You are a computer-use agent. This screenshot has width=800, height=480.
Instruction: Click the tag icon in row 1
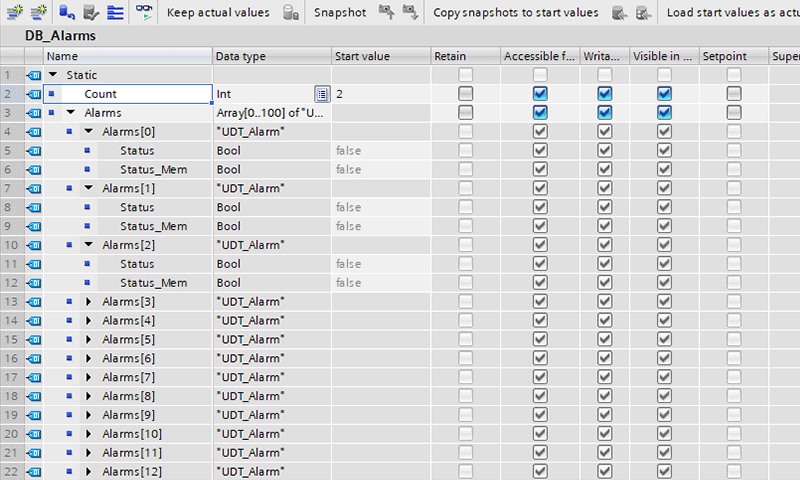tap(34, 75)
